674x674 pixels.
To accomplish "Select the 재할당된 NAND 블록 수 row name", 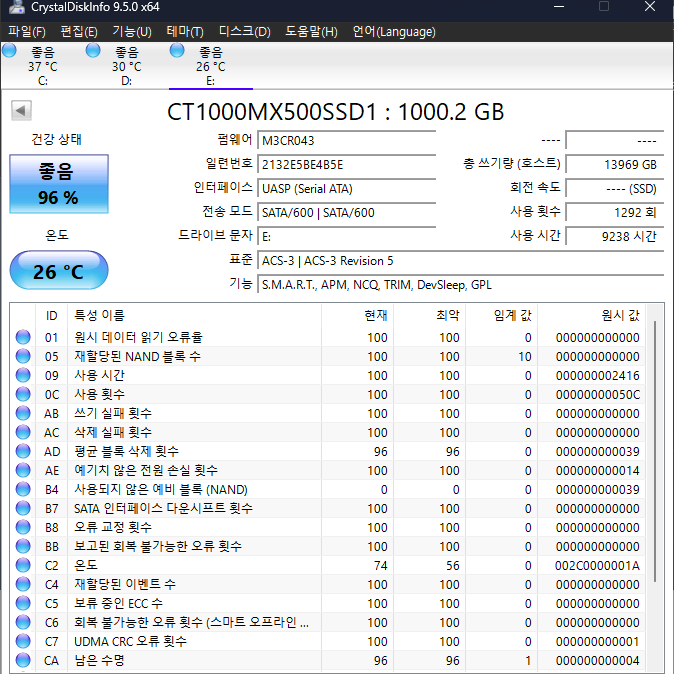I will 138,356.
